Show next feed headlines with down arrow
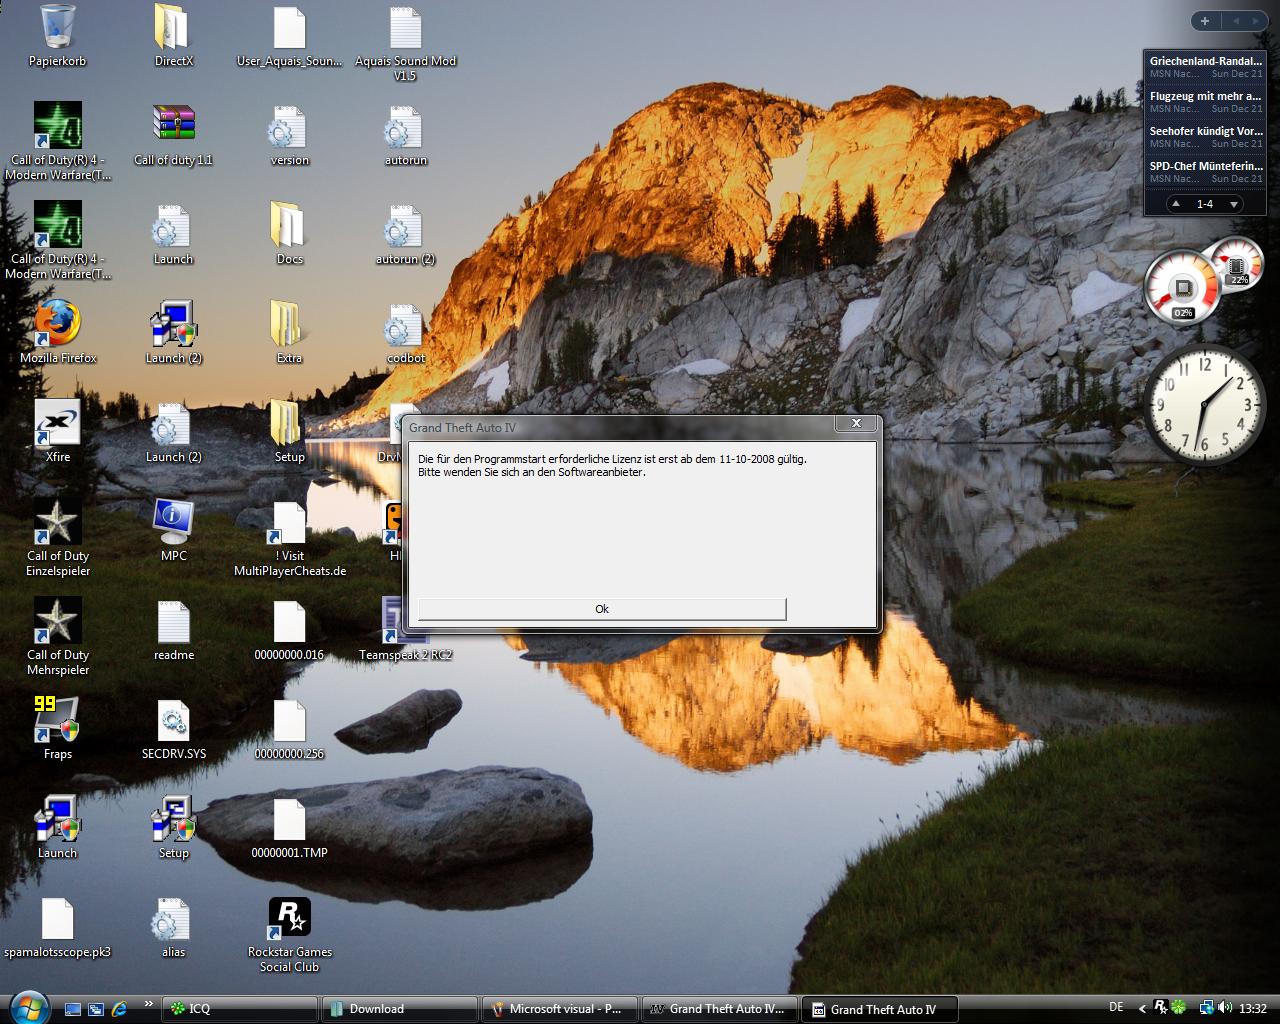The height and width of the screenshot is (1024, 1280). (1234, 204)
